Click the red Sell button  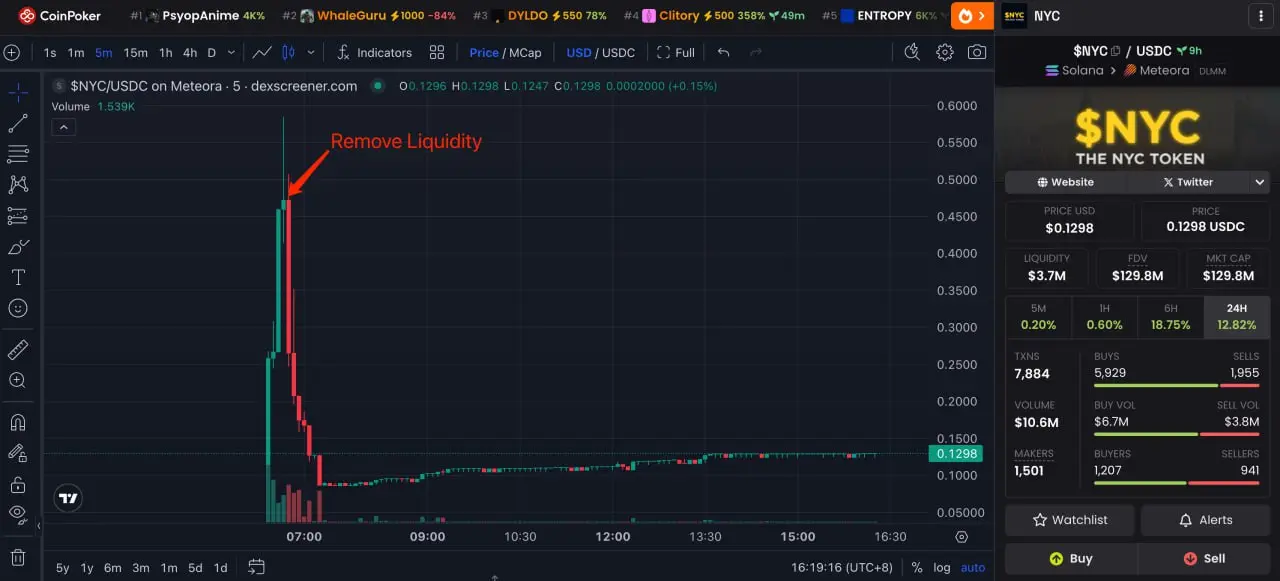point(1204,558)
